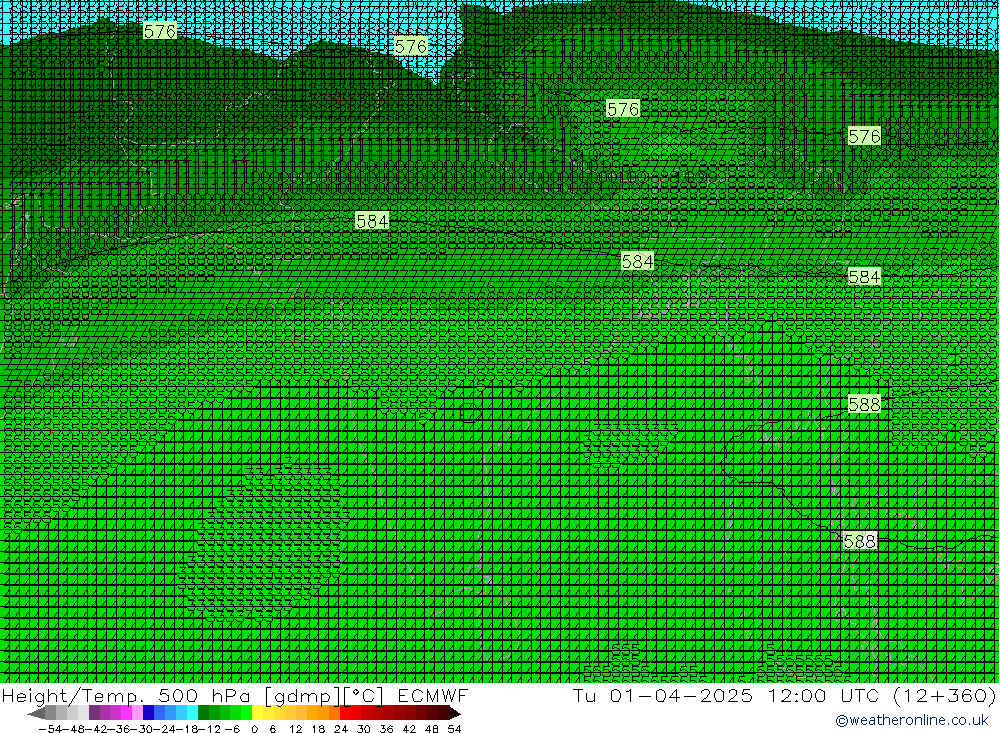The width and height of the screenshot is (1000, 733).
Task: Click the 576 contour label over the cyan notch
Action: [x=411, y=47]
